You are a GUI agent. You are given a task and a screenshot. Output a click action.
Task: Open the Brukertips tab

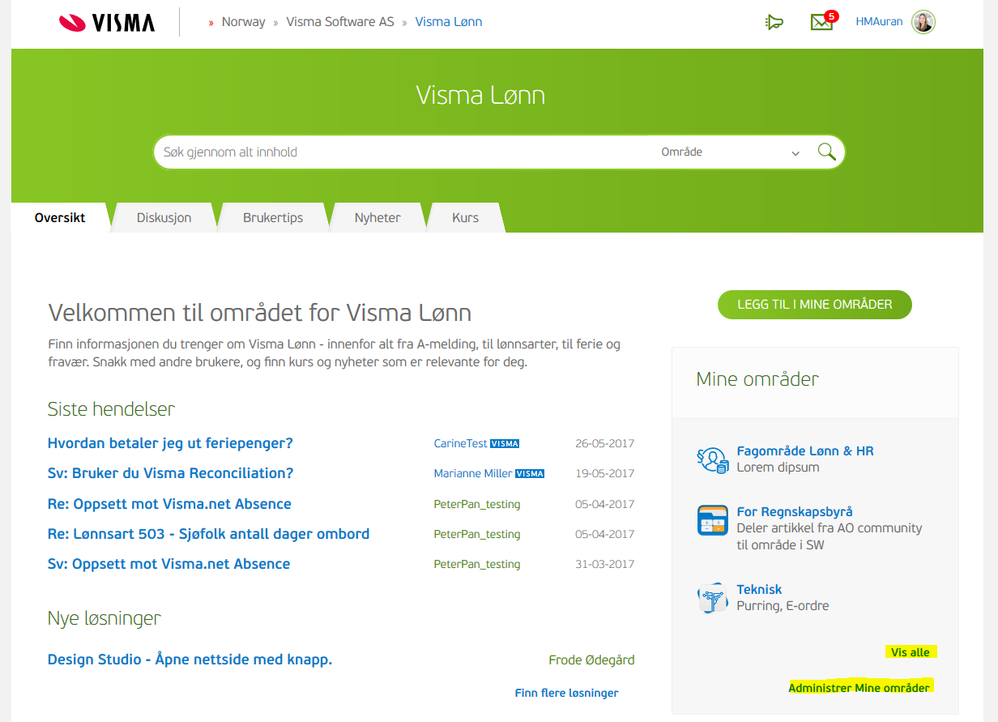click(x=273, y=218)
